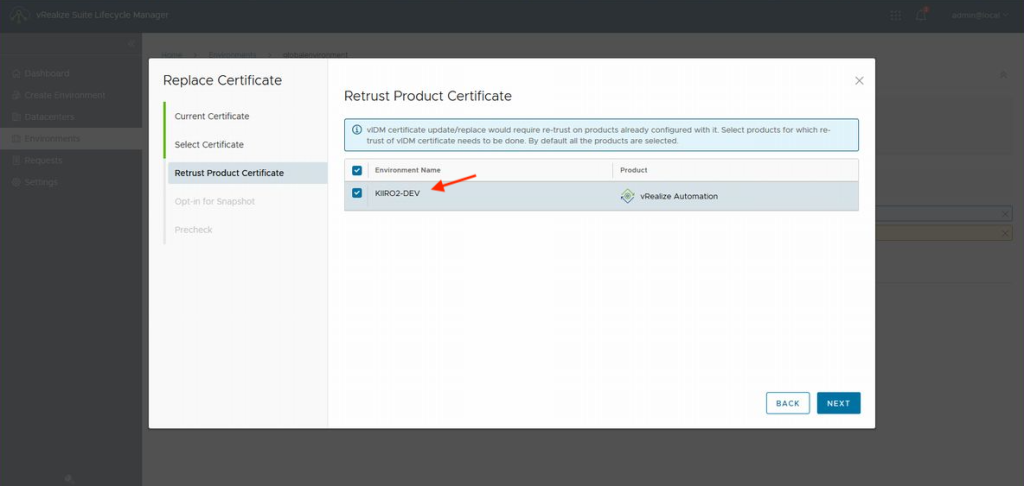Click the Replace Certificate dialog title
Screen dimensions: 1024x486
222,80
